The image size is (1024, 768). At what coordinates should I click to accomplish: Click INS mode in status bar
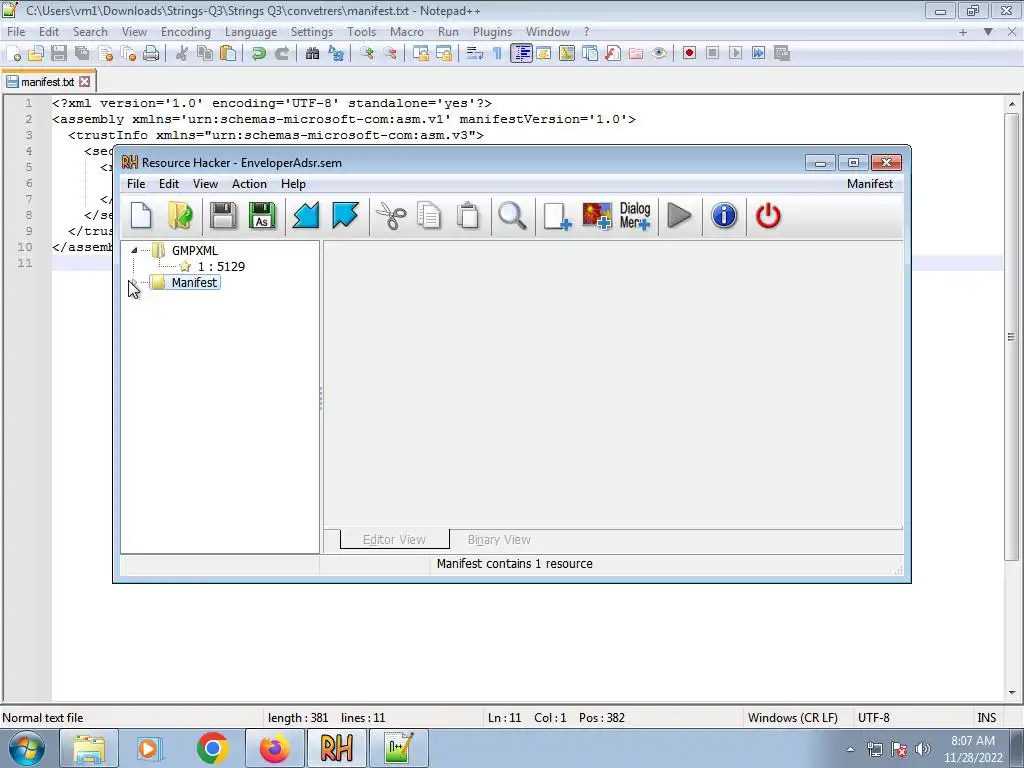coord(986,718)
